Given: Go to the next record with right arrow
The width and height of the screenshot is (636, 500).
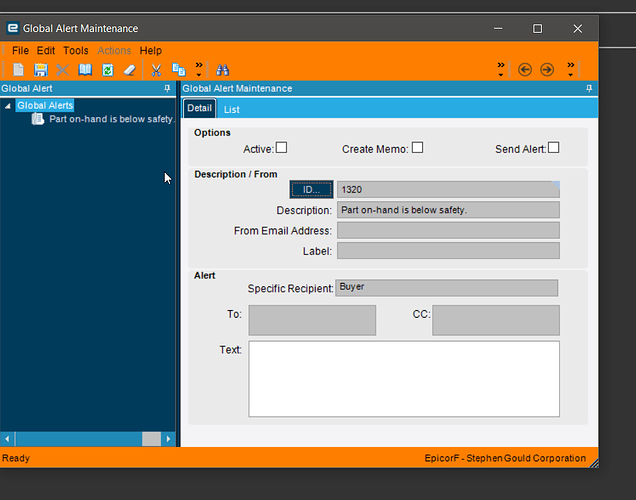Looking at the screenshot, I should coord(547,70).
